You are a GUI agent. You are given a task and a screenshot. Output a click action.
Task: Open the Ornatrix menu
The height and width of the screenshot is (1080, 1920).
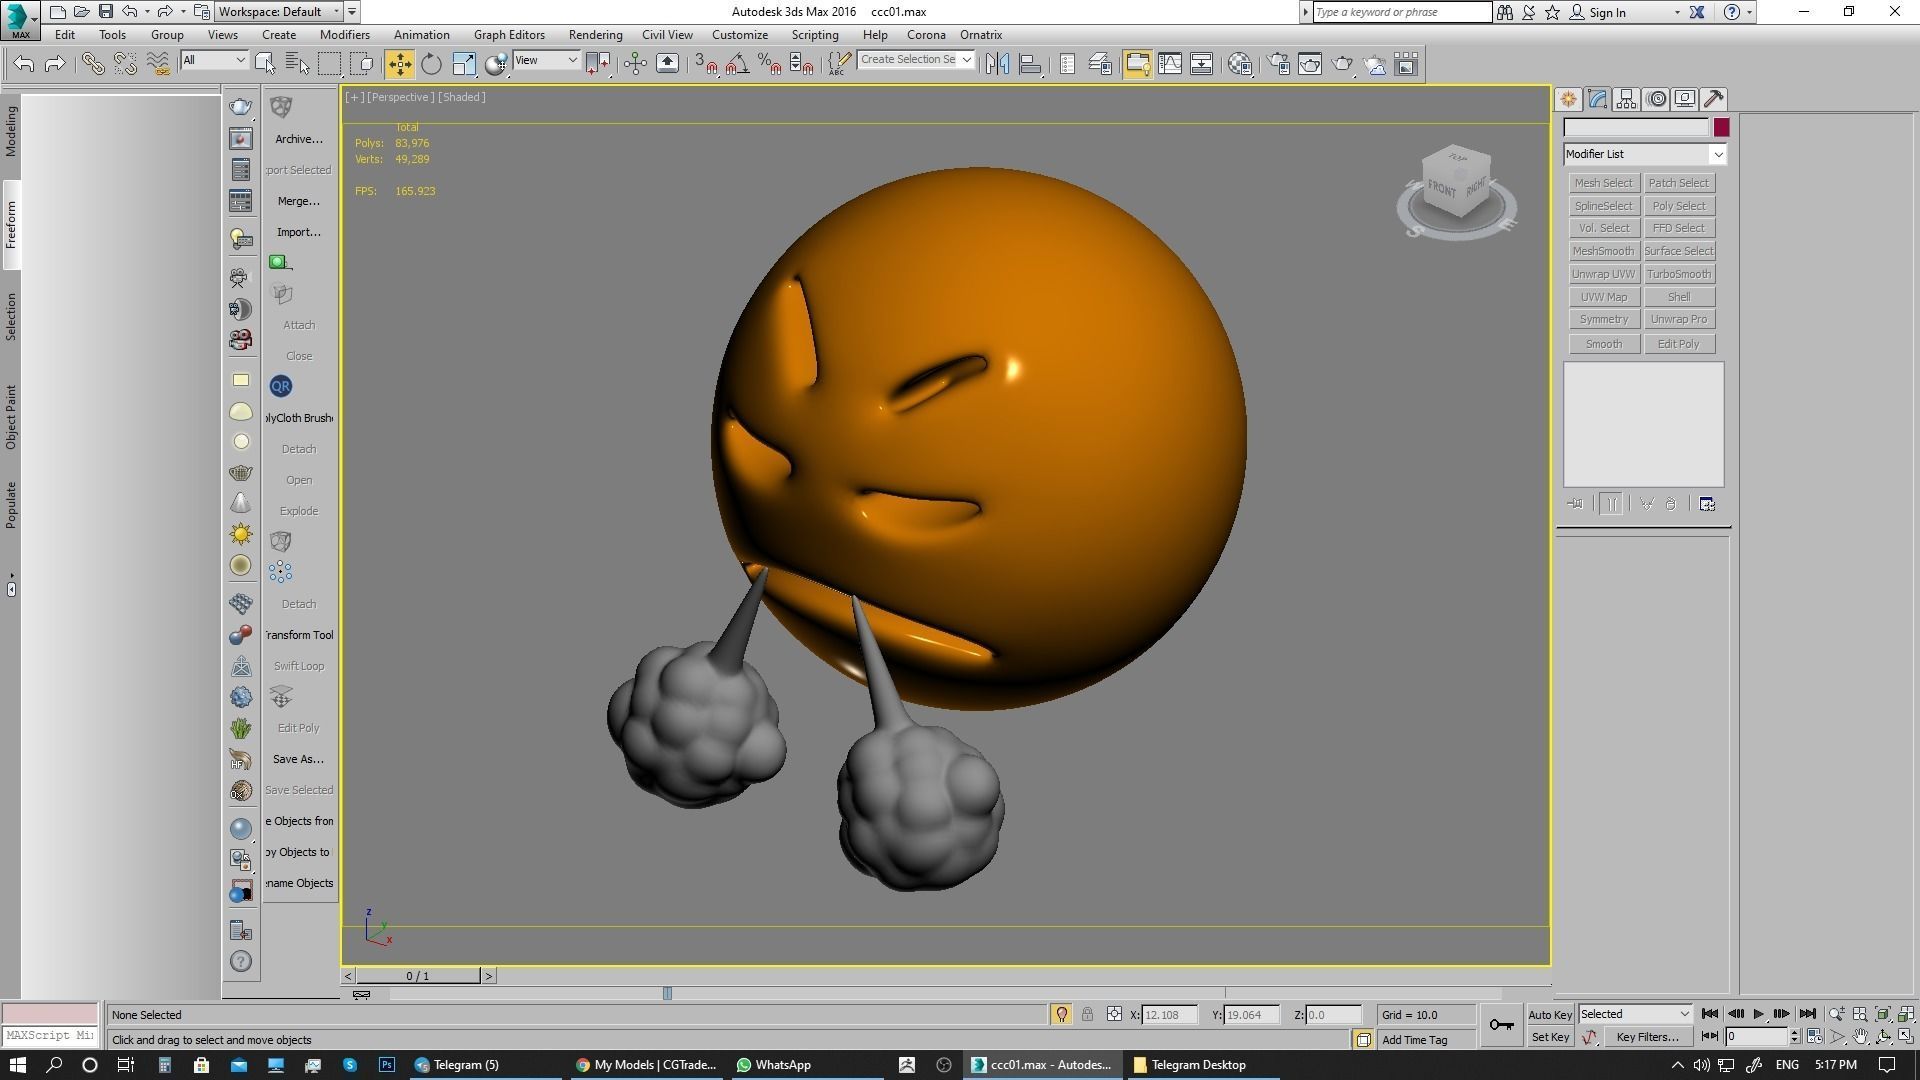tap(981, 34)
